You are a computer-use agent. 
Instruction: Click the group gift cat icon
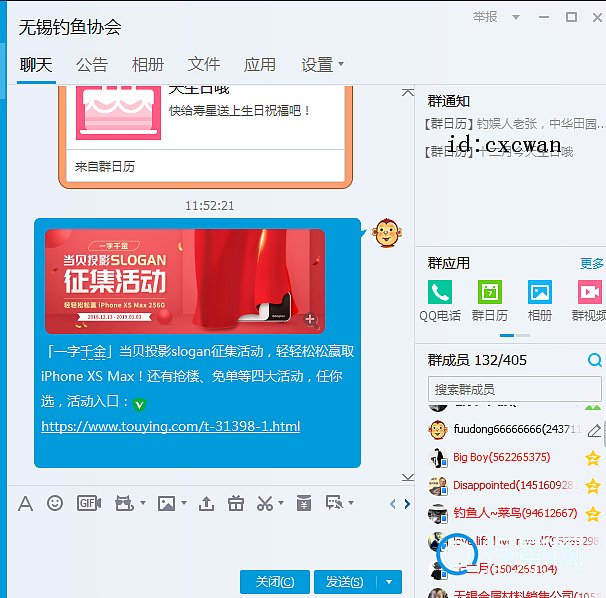[x=124, y=503]
